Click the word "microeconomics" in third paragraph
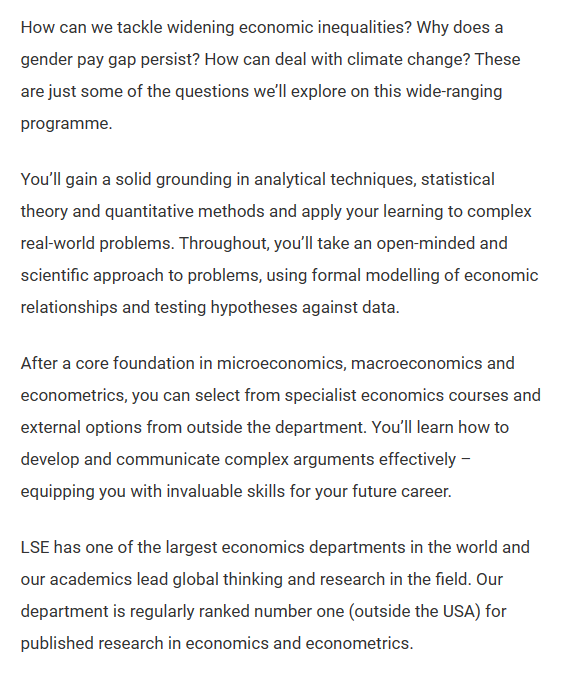This screenshot has height=675, width=575. [279, 363]
